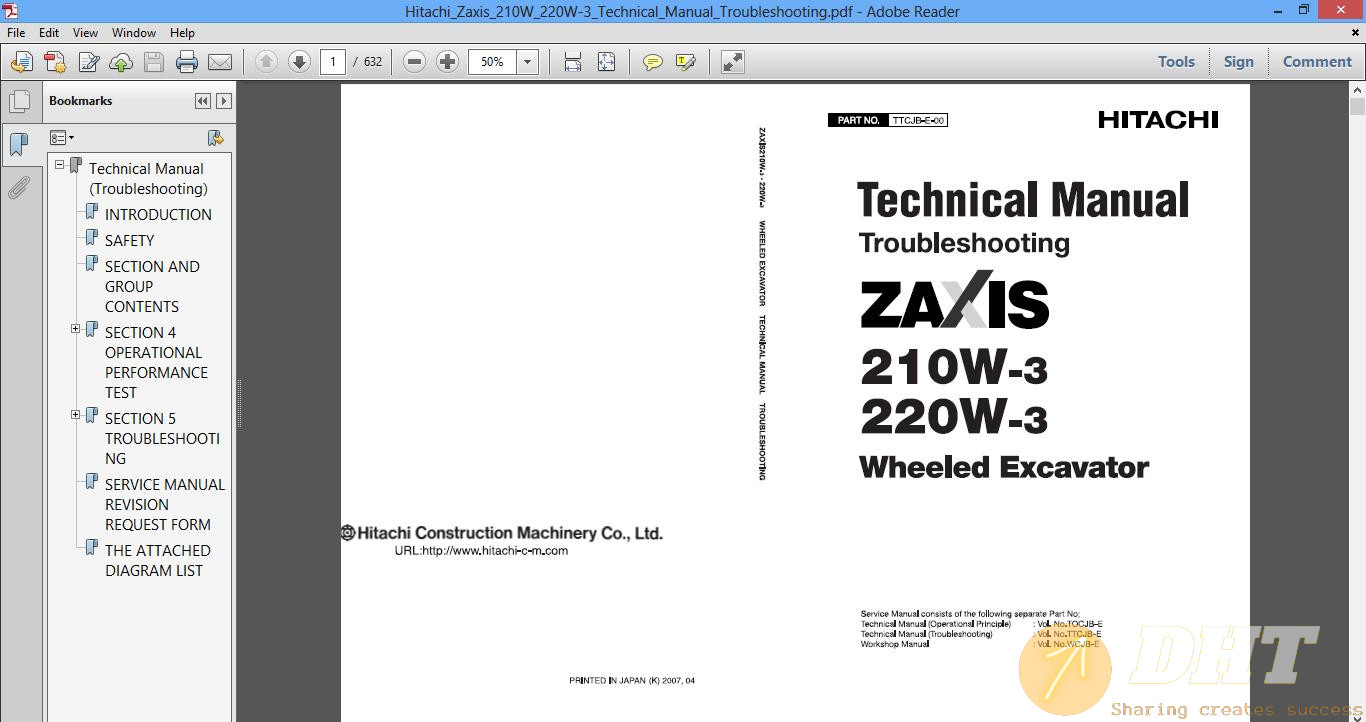Click the Convert file to PDF icon
This screenshot has width=1366, height=722.
point(54,62)
